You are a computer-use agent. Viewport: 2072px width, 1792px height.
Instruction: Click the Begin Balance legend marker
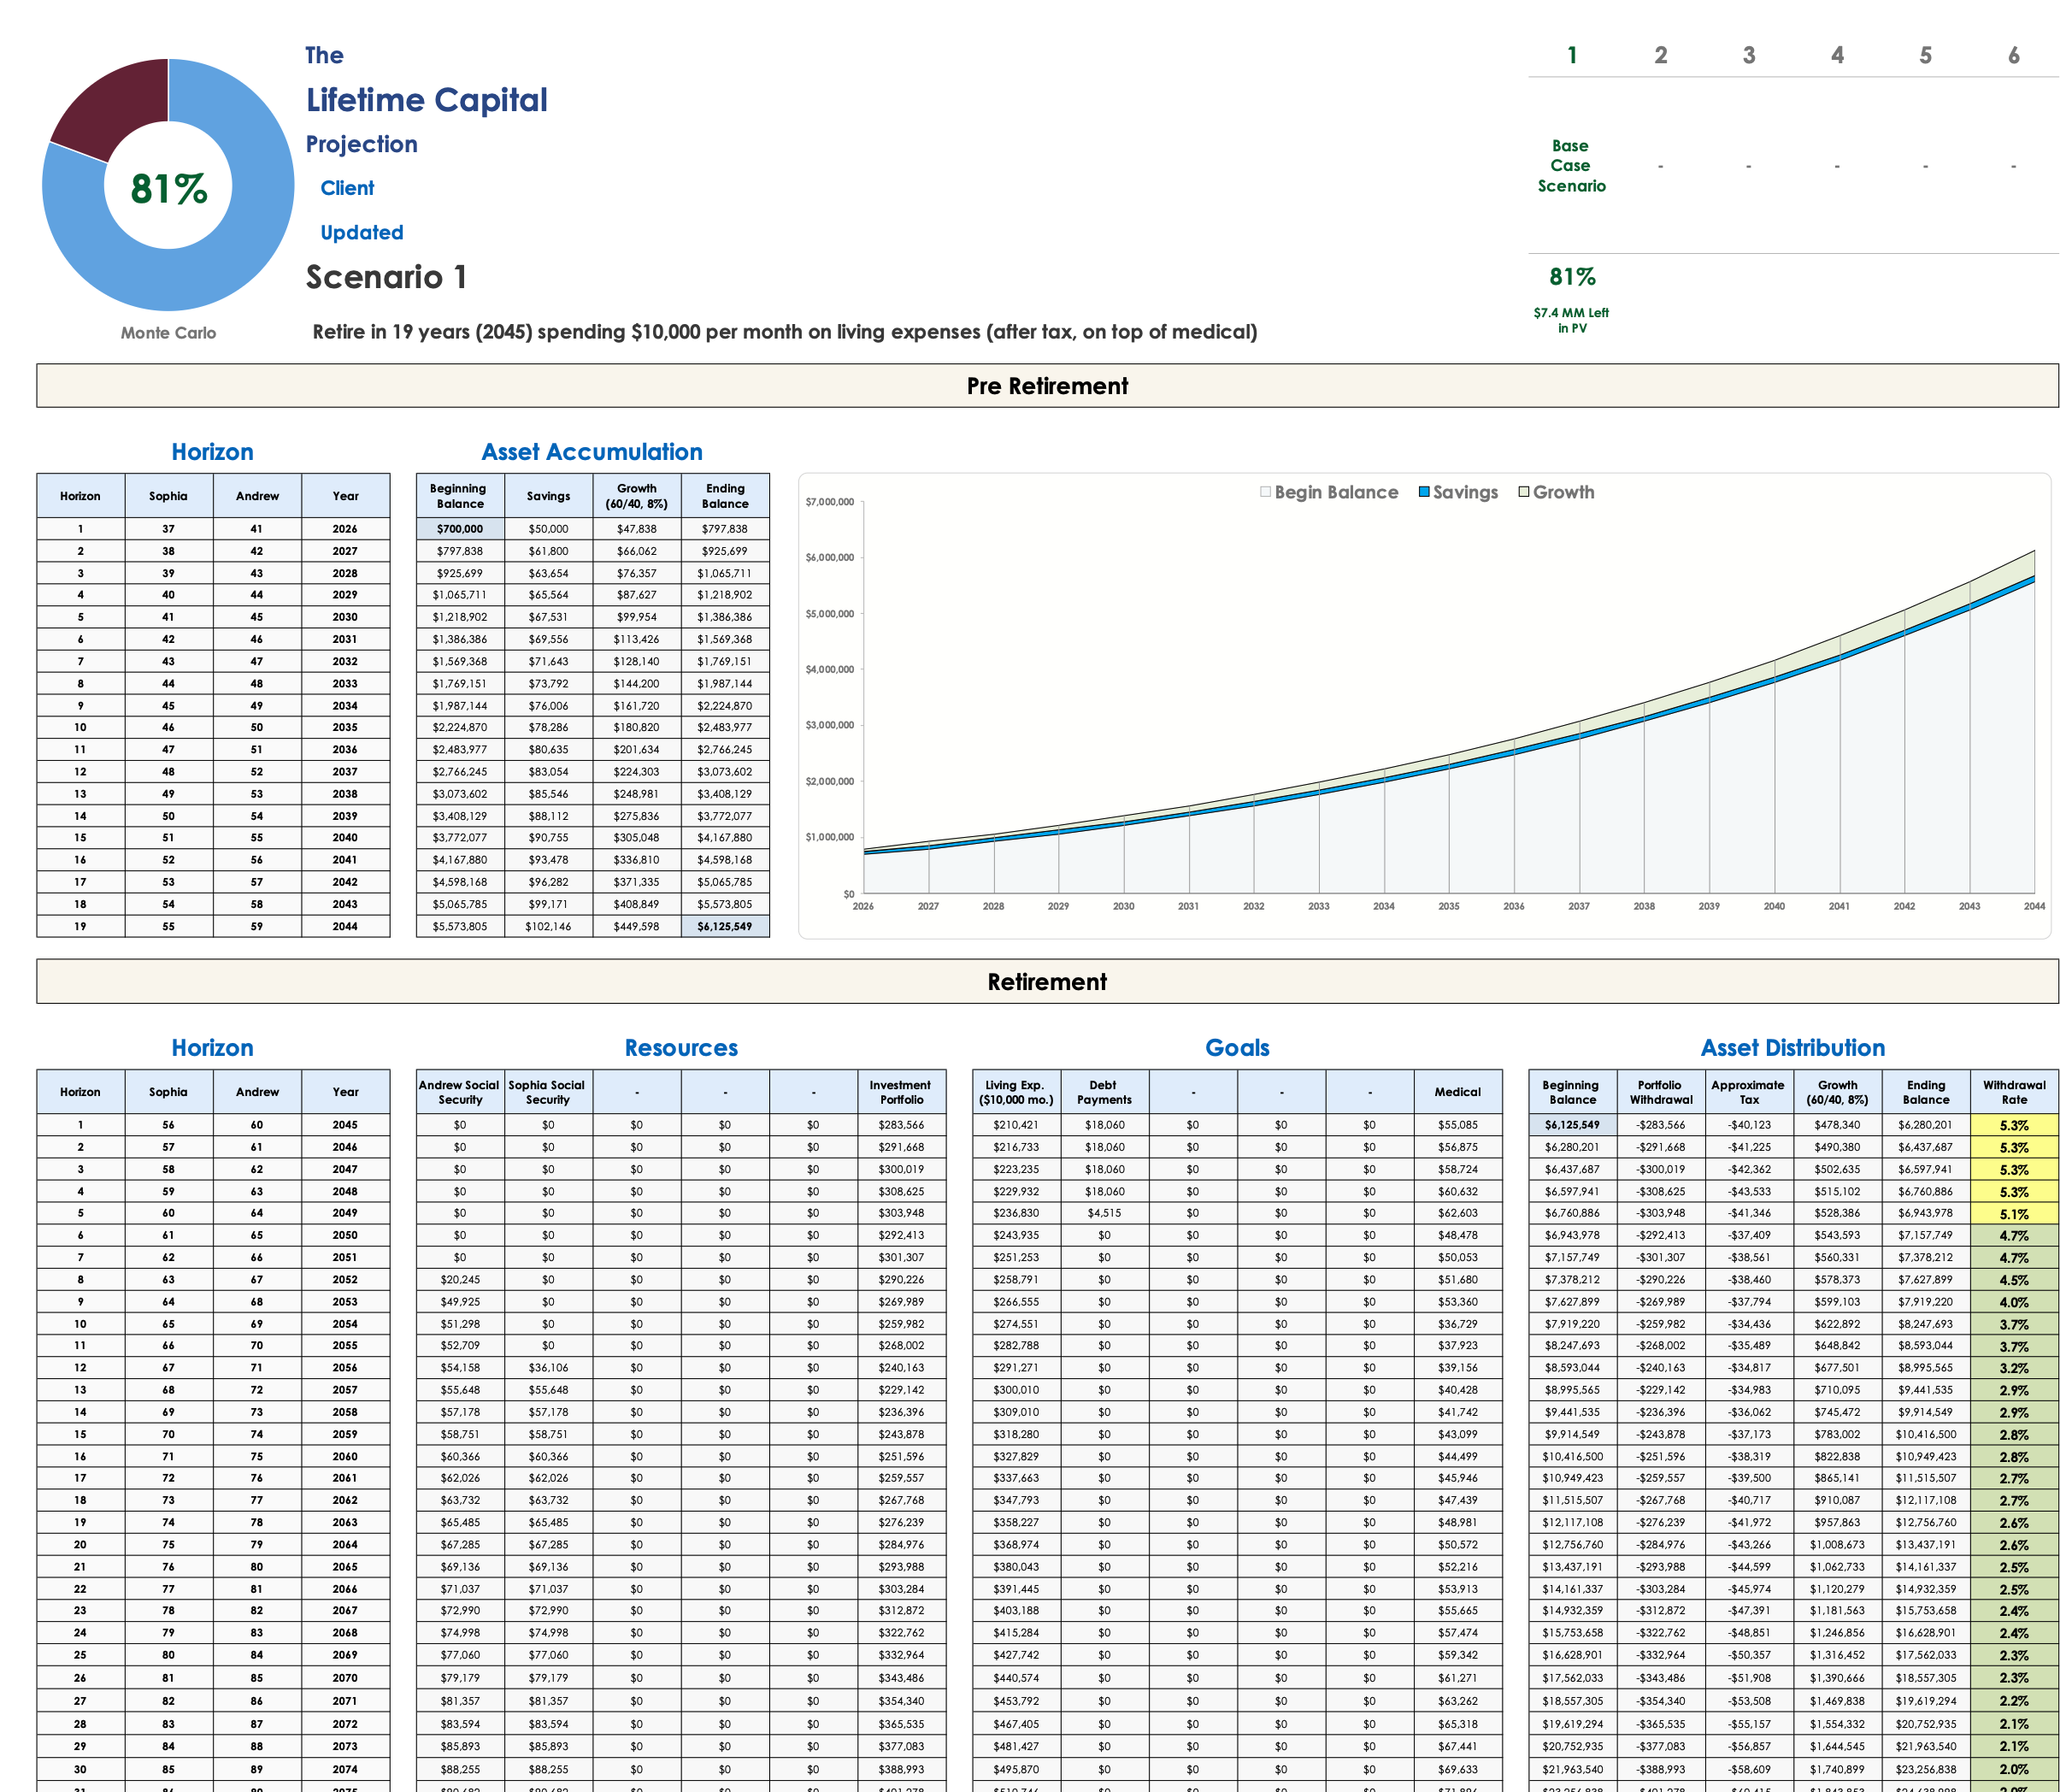point(1265,492)
